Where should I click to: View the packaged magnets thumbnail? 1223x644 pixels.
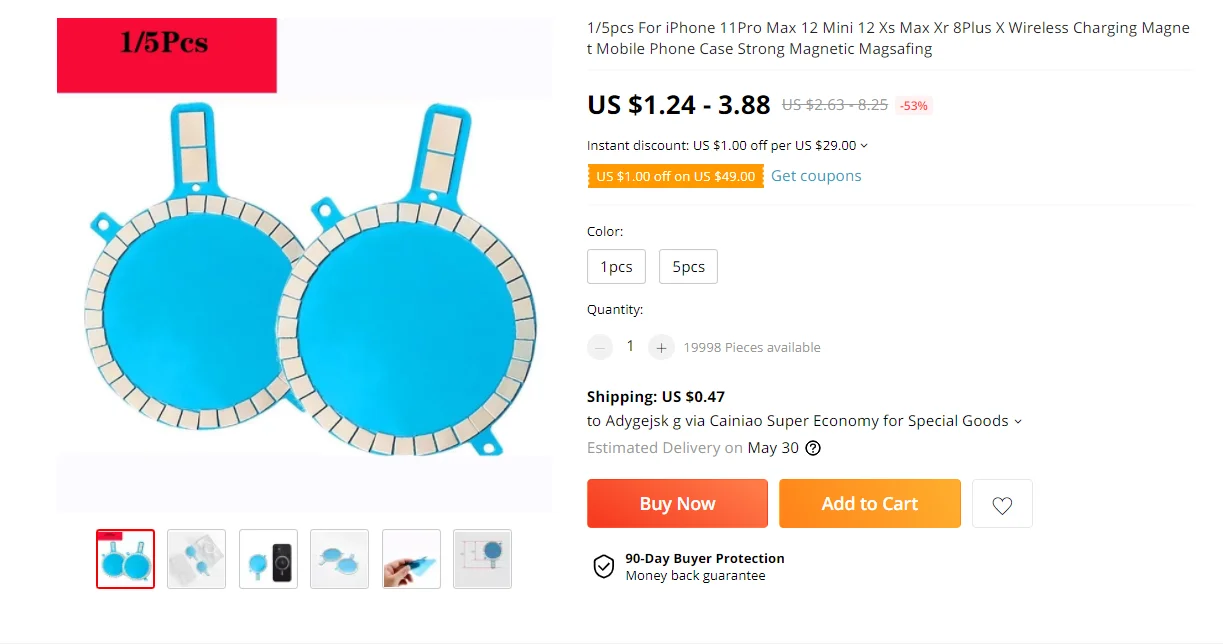(197, 559)
